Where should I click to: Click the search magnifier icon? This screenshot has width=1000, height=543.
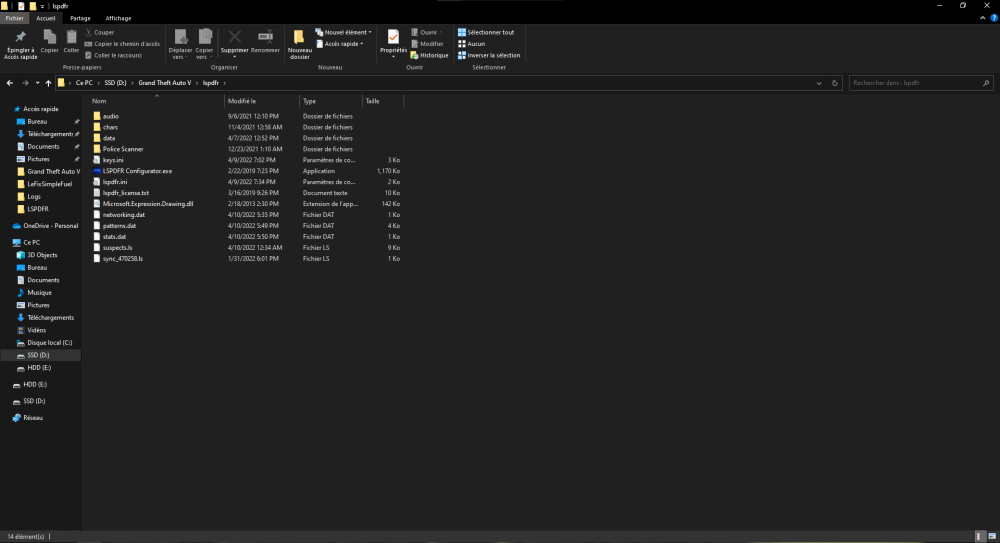986,83
